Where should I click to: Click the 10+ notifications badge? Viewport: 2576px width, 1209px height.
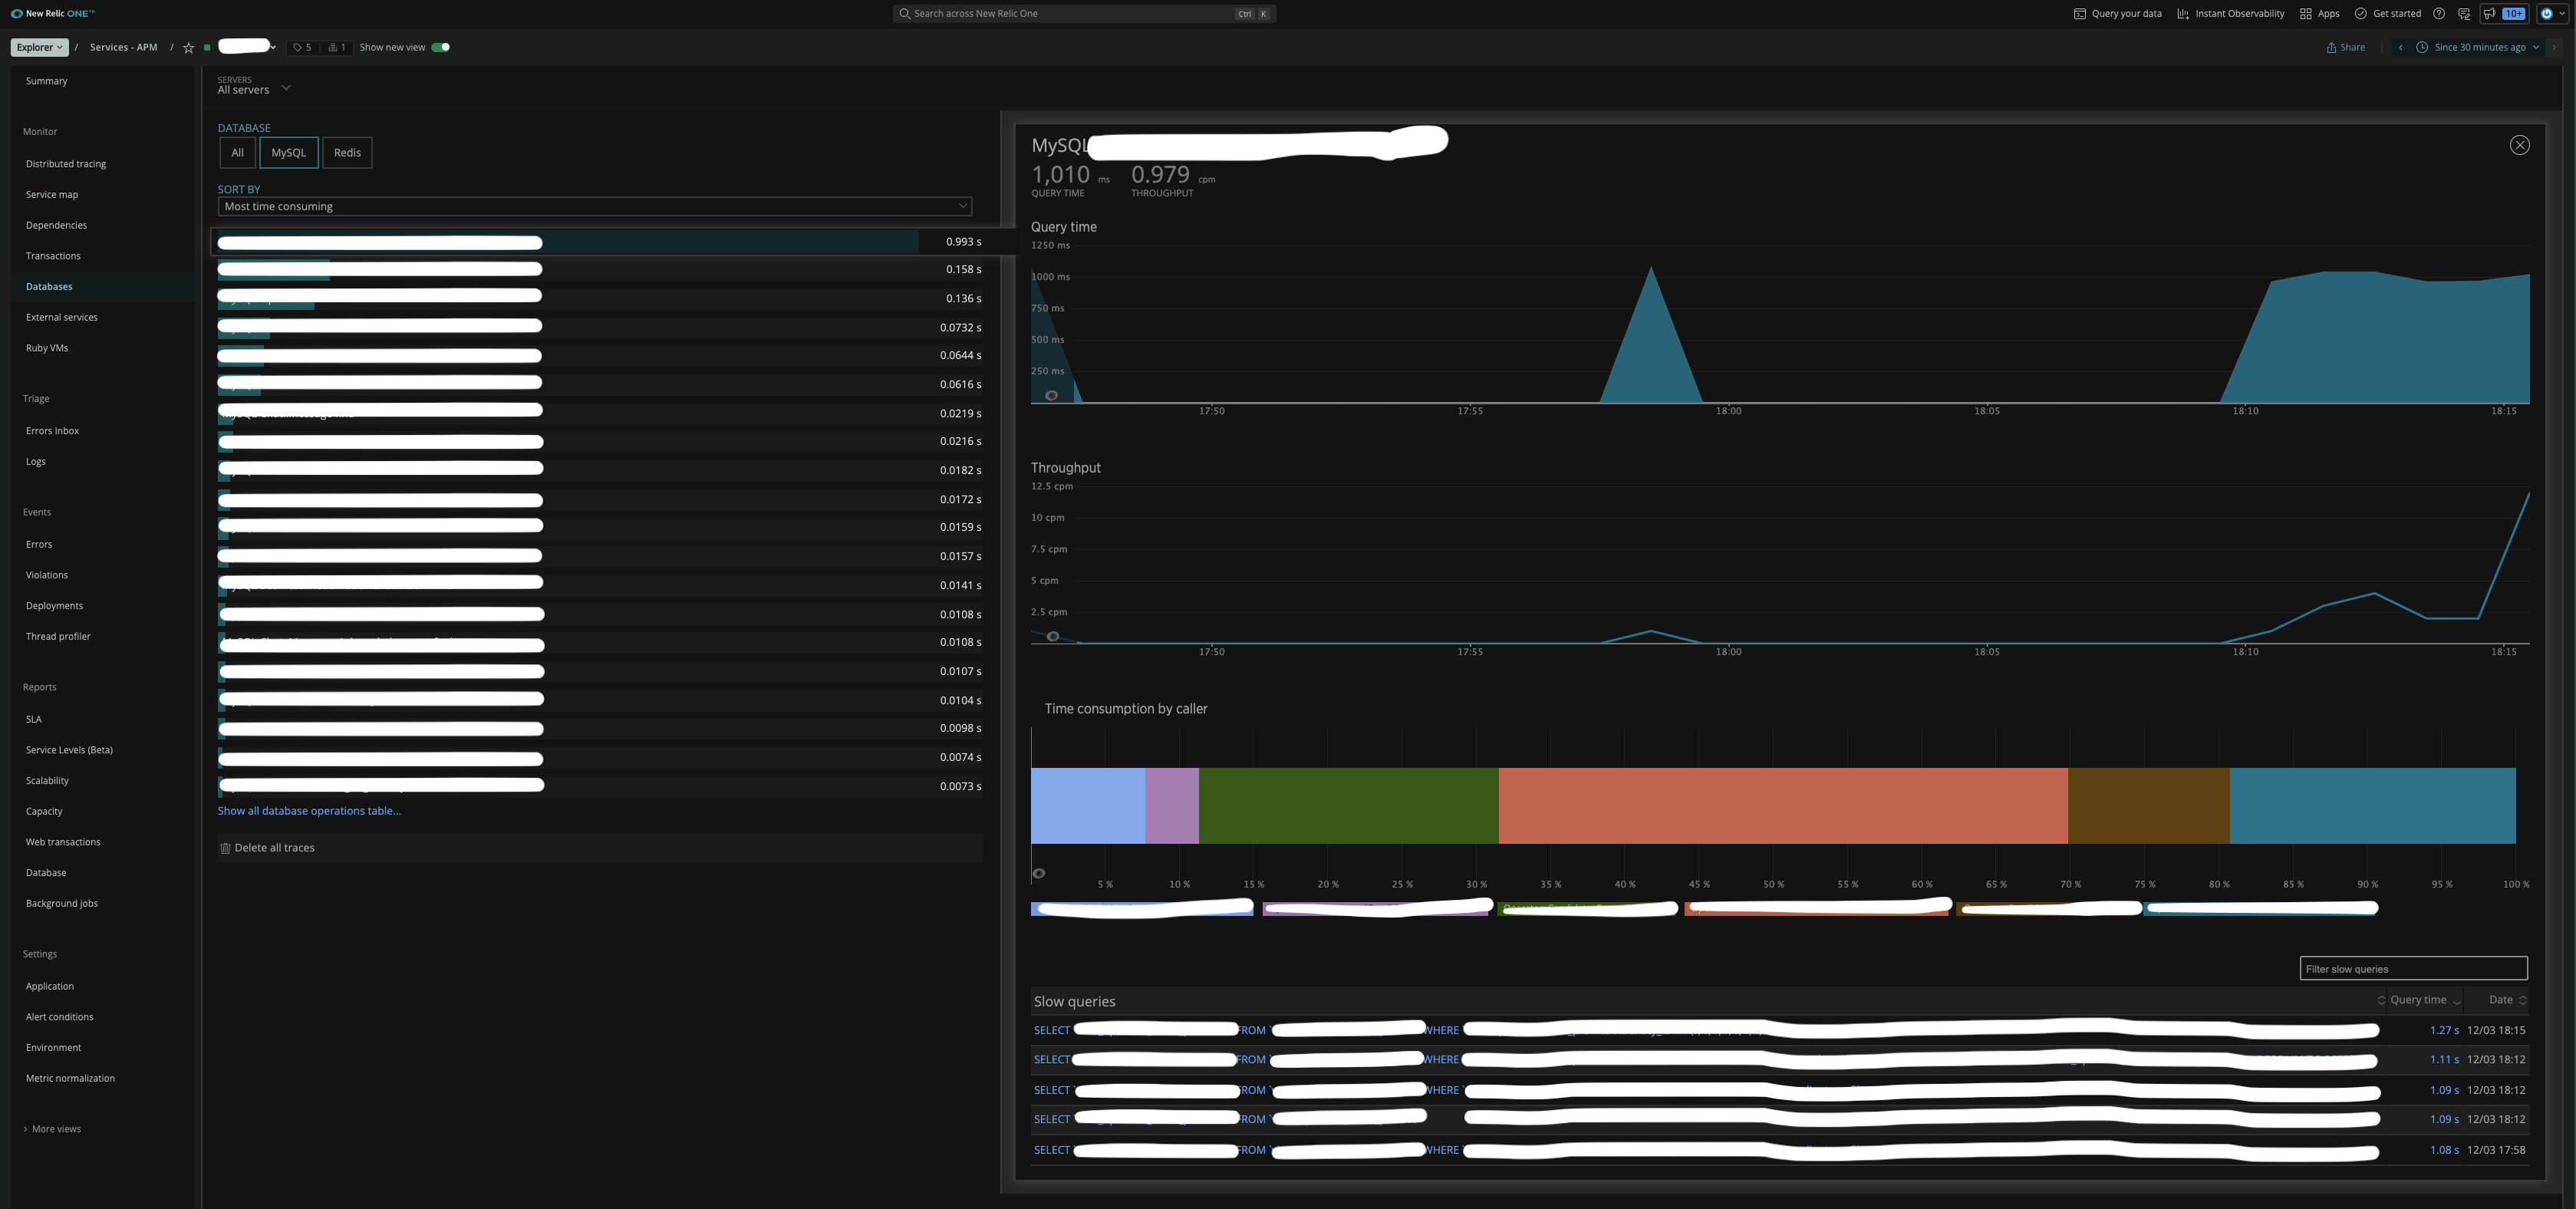(x=2514, y=14)
